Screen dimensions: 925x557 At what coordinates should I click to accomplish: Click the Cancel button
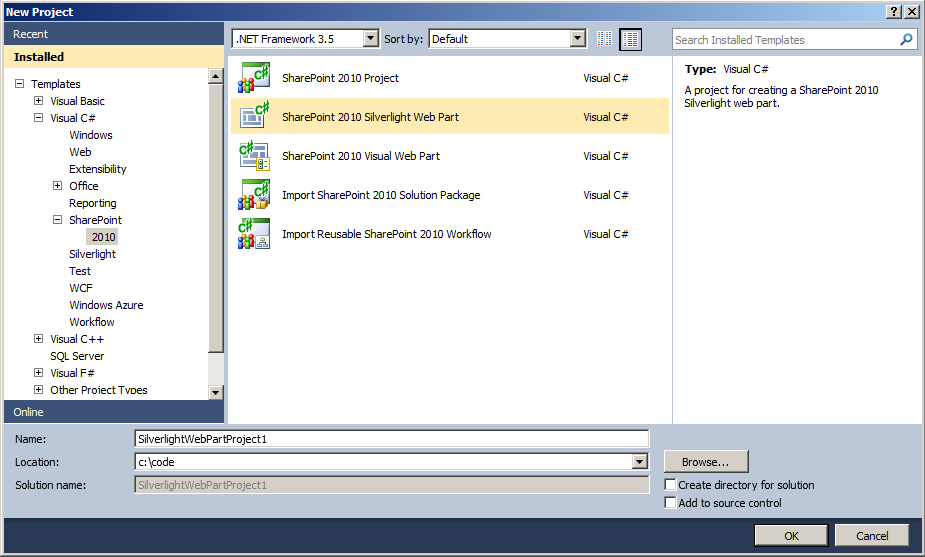tap(872, 536)
